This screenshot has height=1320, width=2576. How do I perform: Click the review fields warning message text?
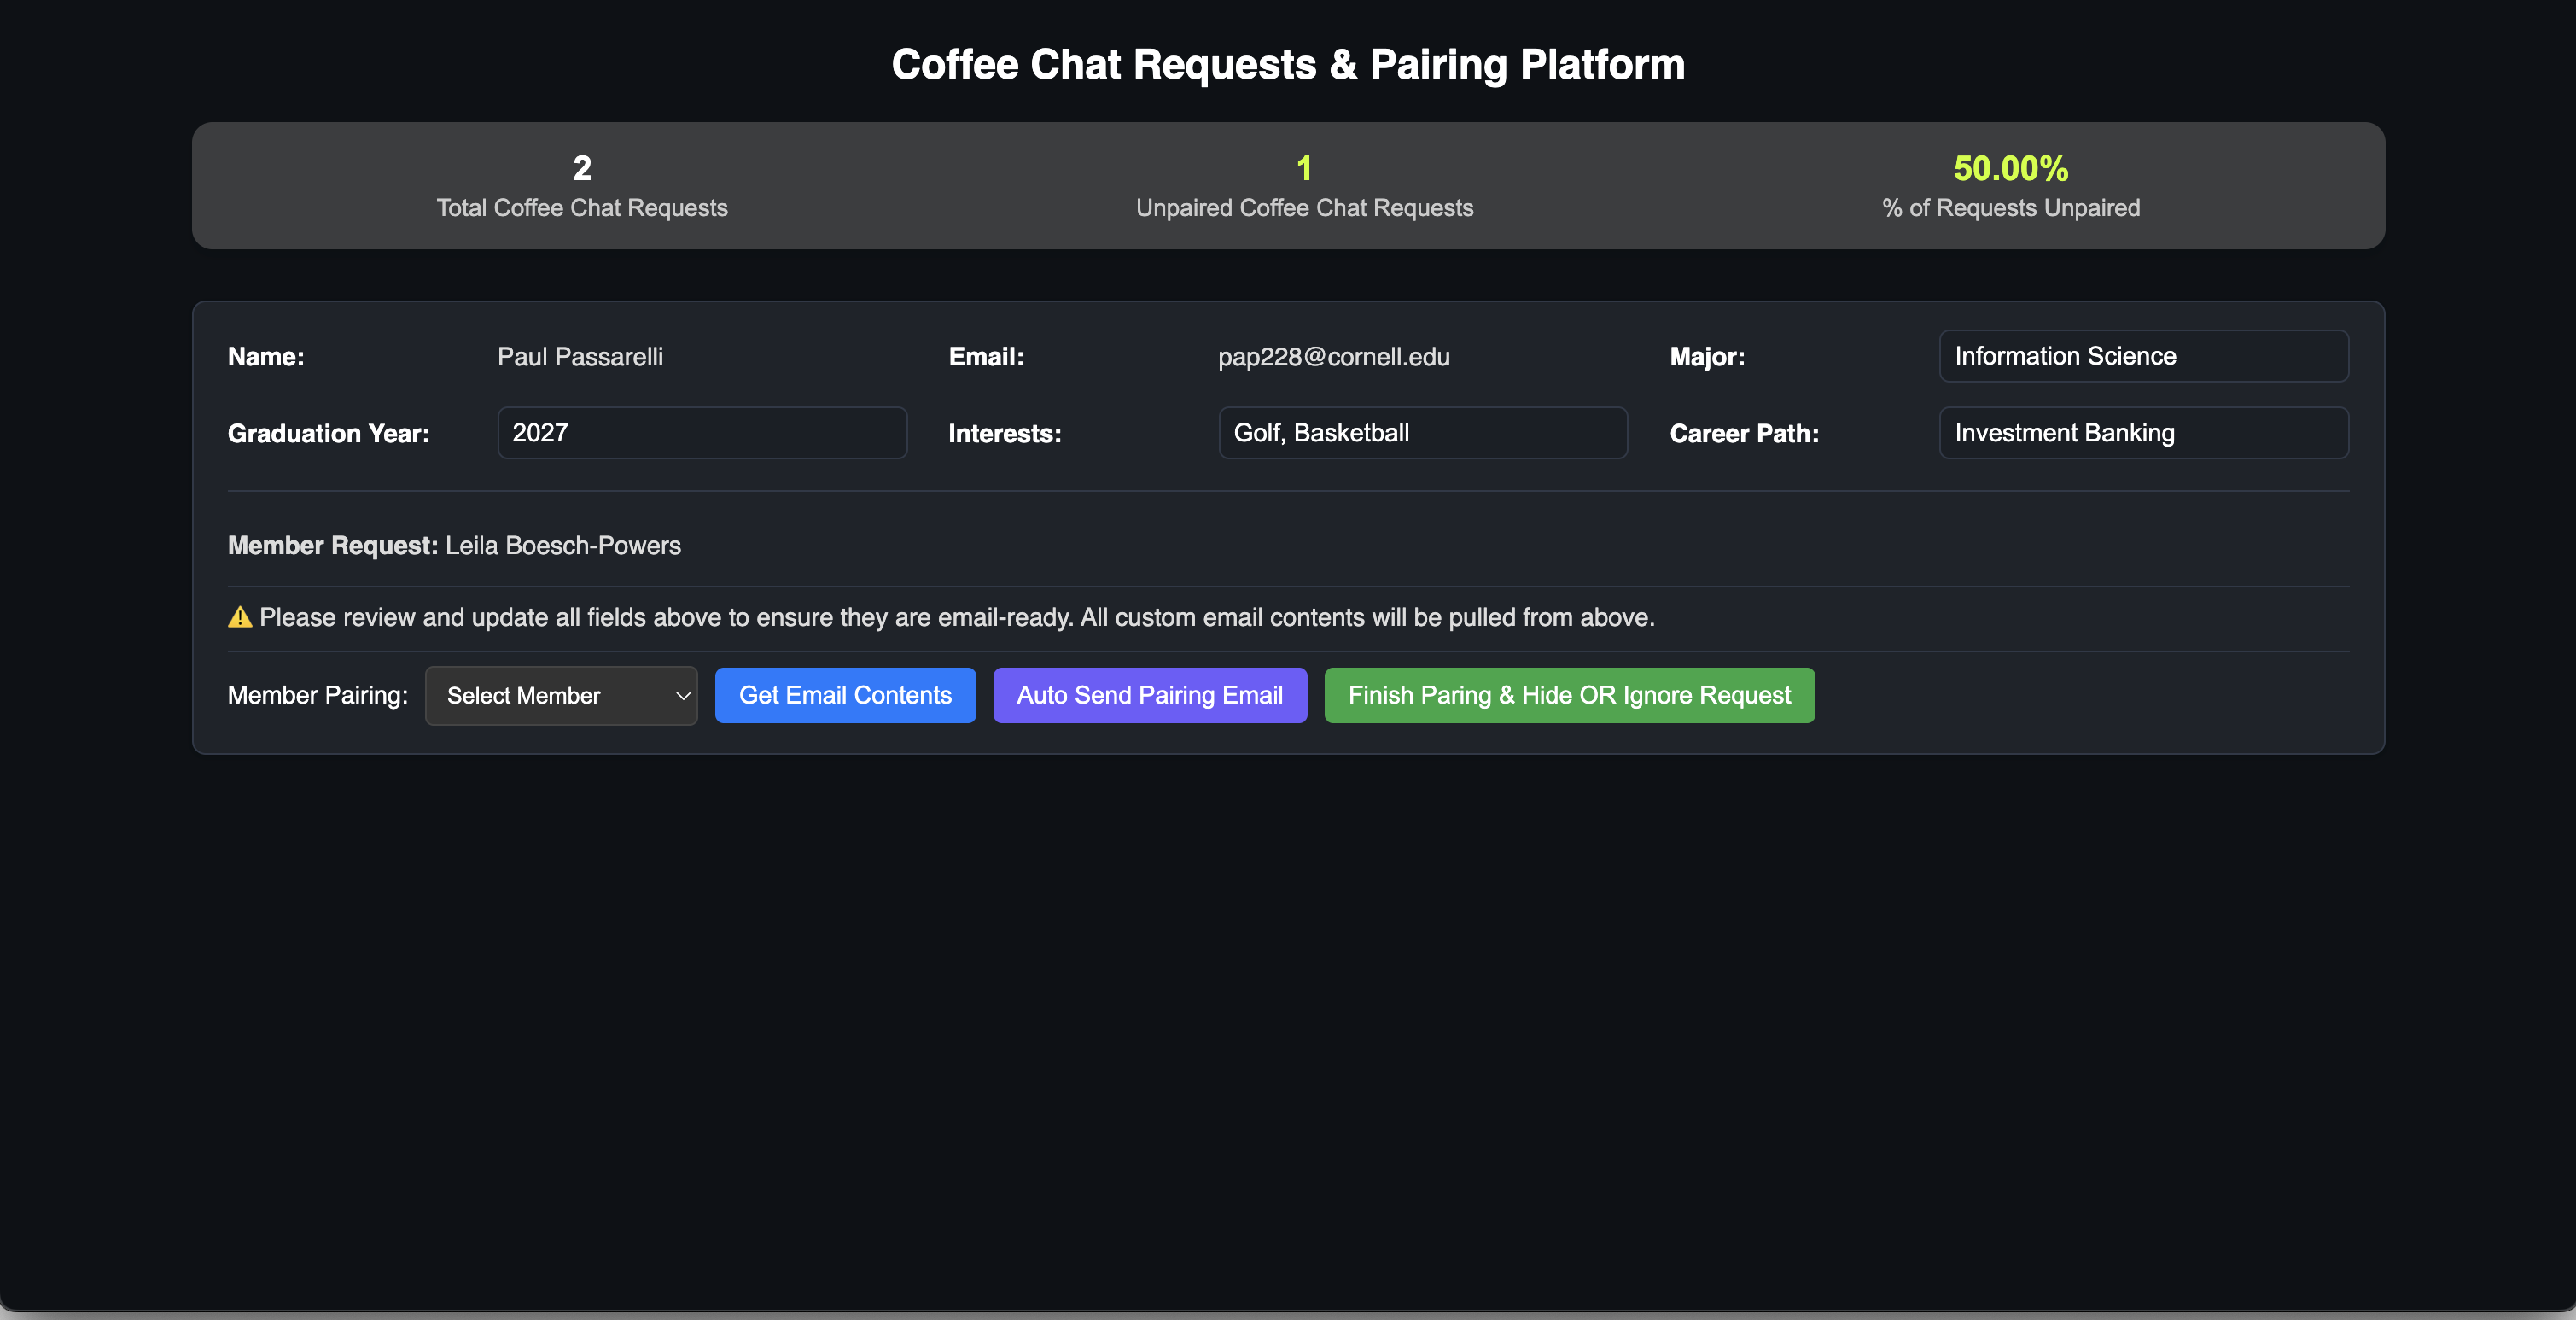(x=956, y=618)
